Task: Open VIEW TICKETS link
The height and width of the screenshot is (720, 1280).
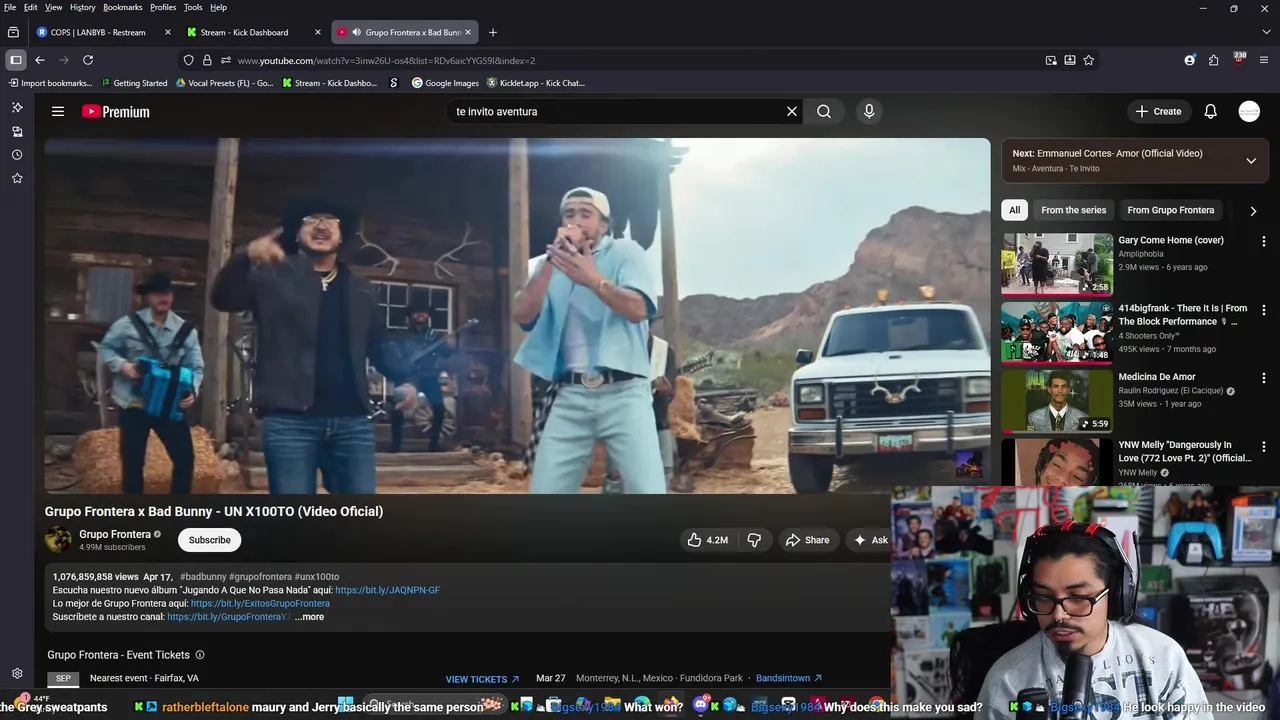Action: pyautogui.click(x=482, y=679)
